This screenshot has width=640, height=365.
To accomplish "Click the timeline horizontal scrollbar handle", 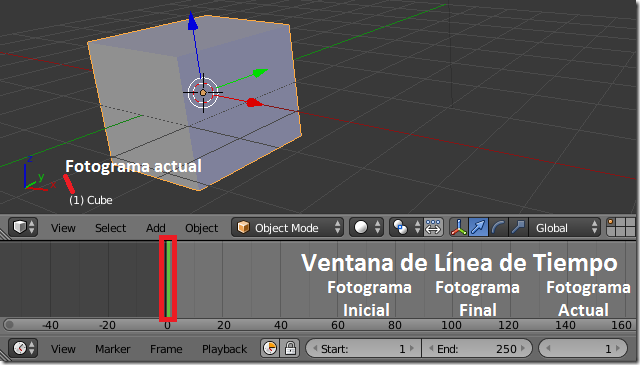I will tap(320, 325).
